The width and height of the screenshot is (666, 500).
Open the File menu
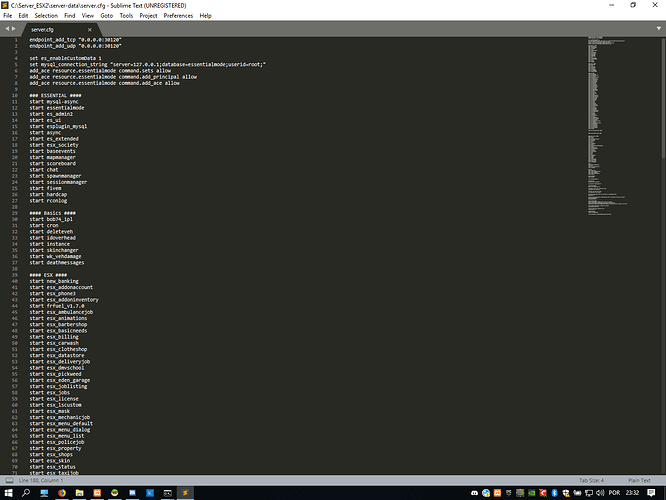tap(8, 16)
